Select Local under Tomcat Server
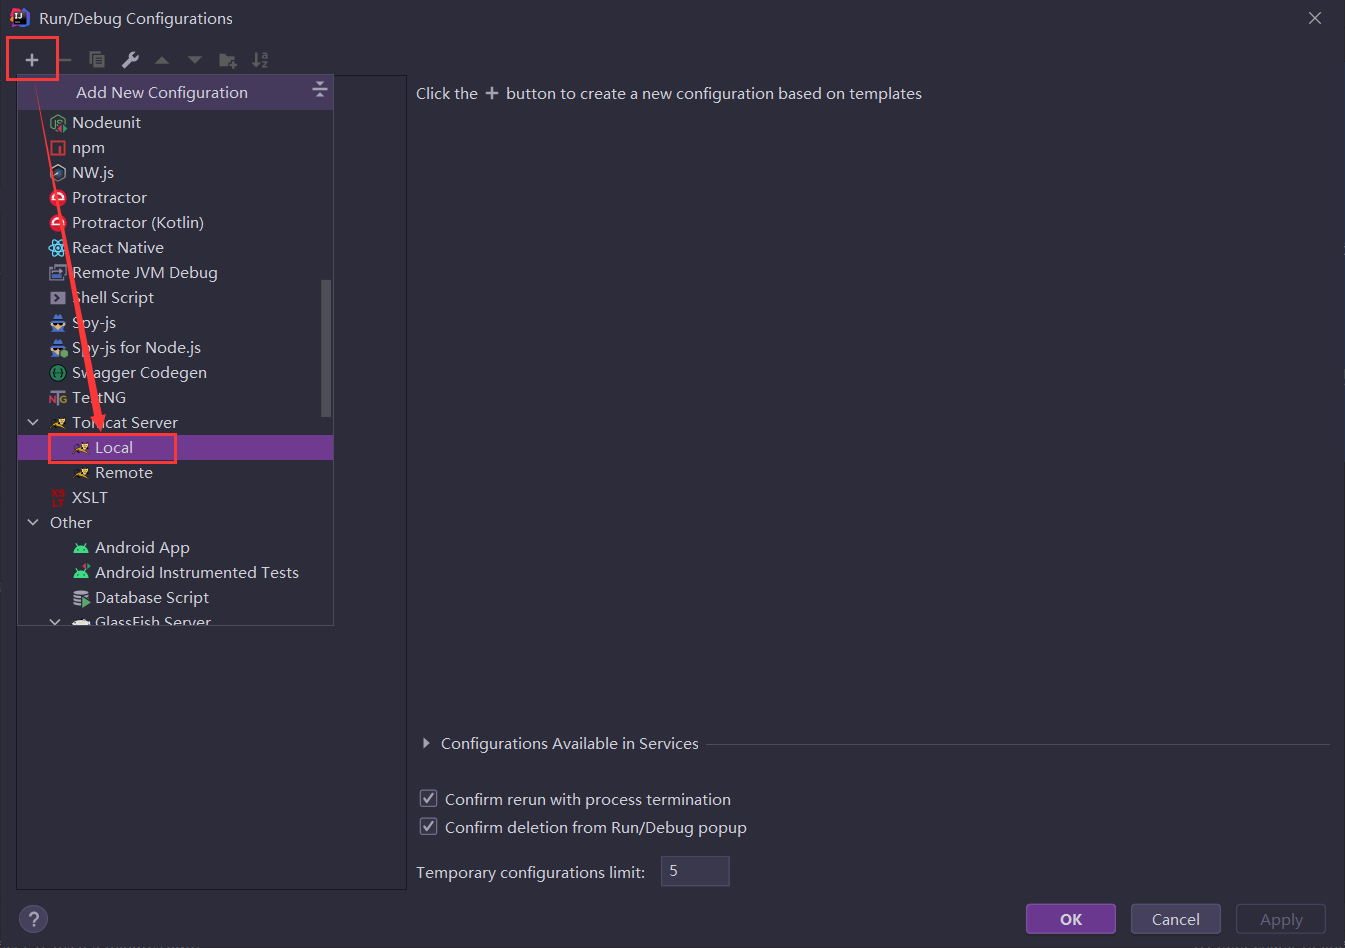 pos(175,448)
